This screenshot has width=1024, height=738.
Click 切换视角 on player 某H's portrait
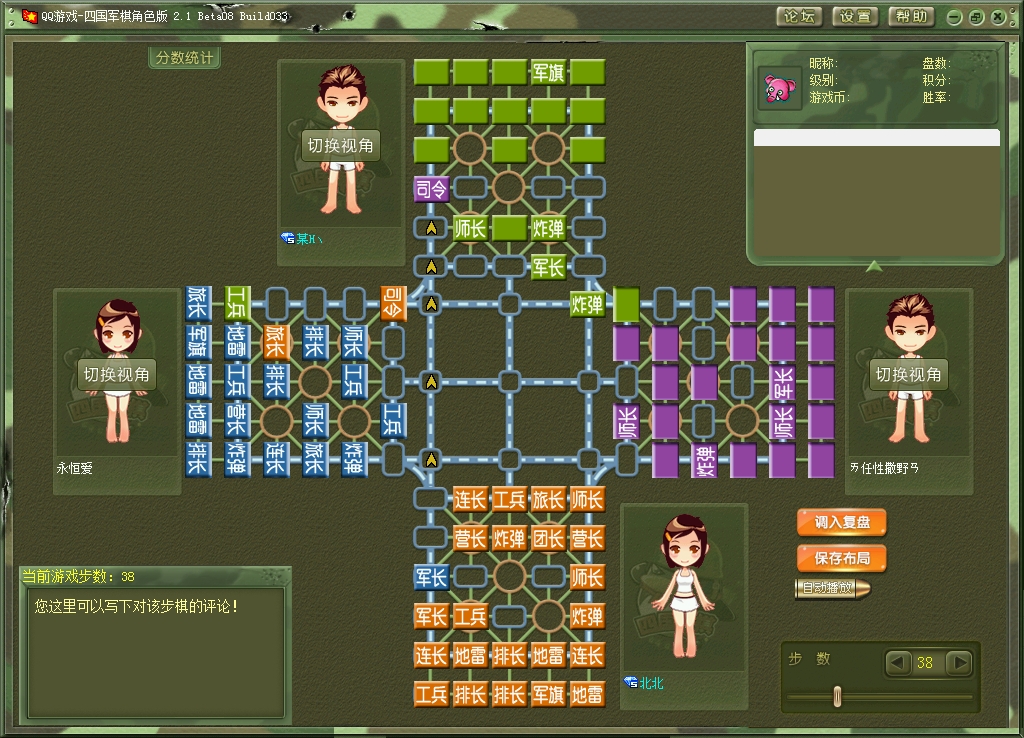(x=340, y=145)
